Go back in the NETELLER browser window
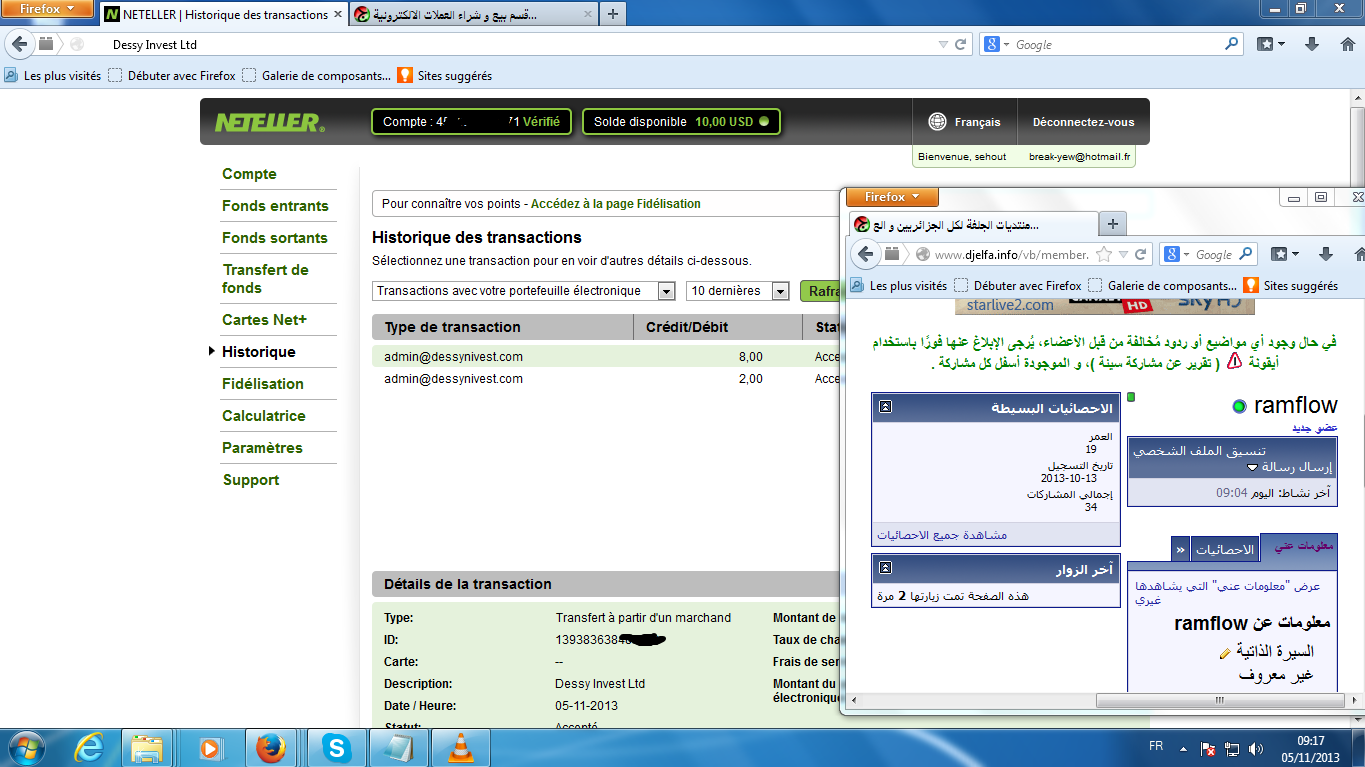The image size is (1365, 767). (19, 44)
